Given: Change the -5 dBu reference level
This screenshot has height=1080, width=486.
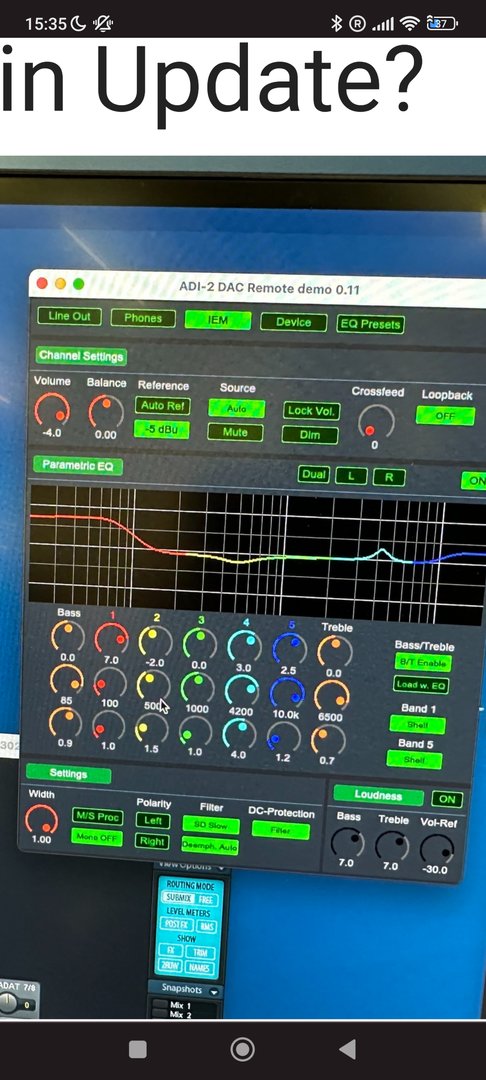Looking at the screenshot, I should pos(161,430).
